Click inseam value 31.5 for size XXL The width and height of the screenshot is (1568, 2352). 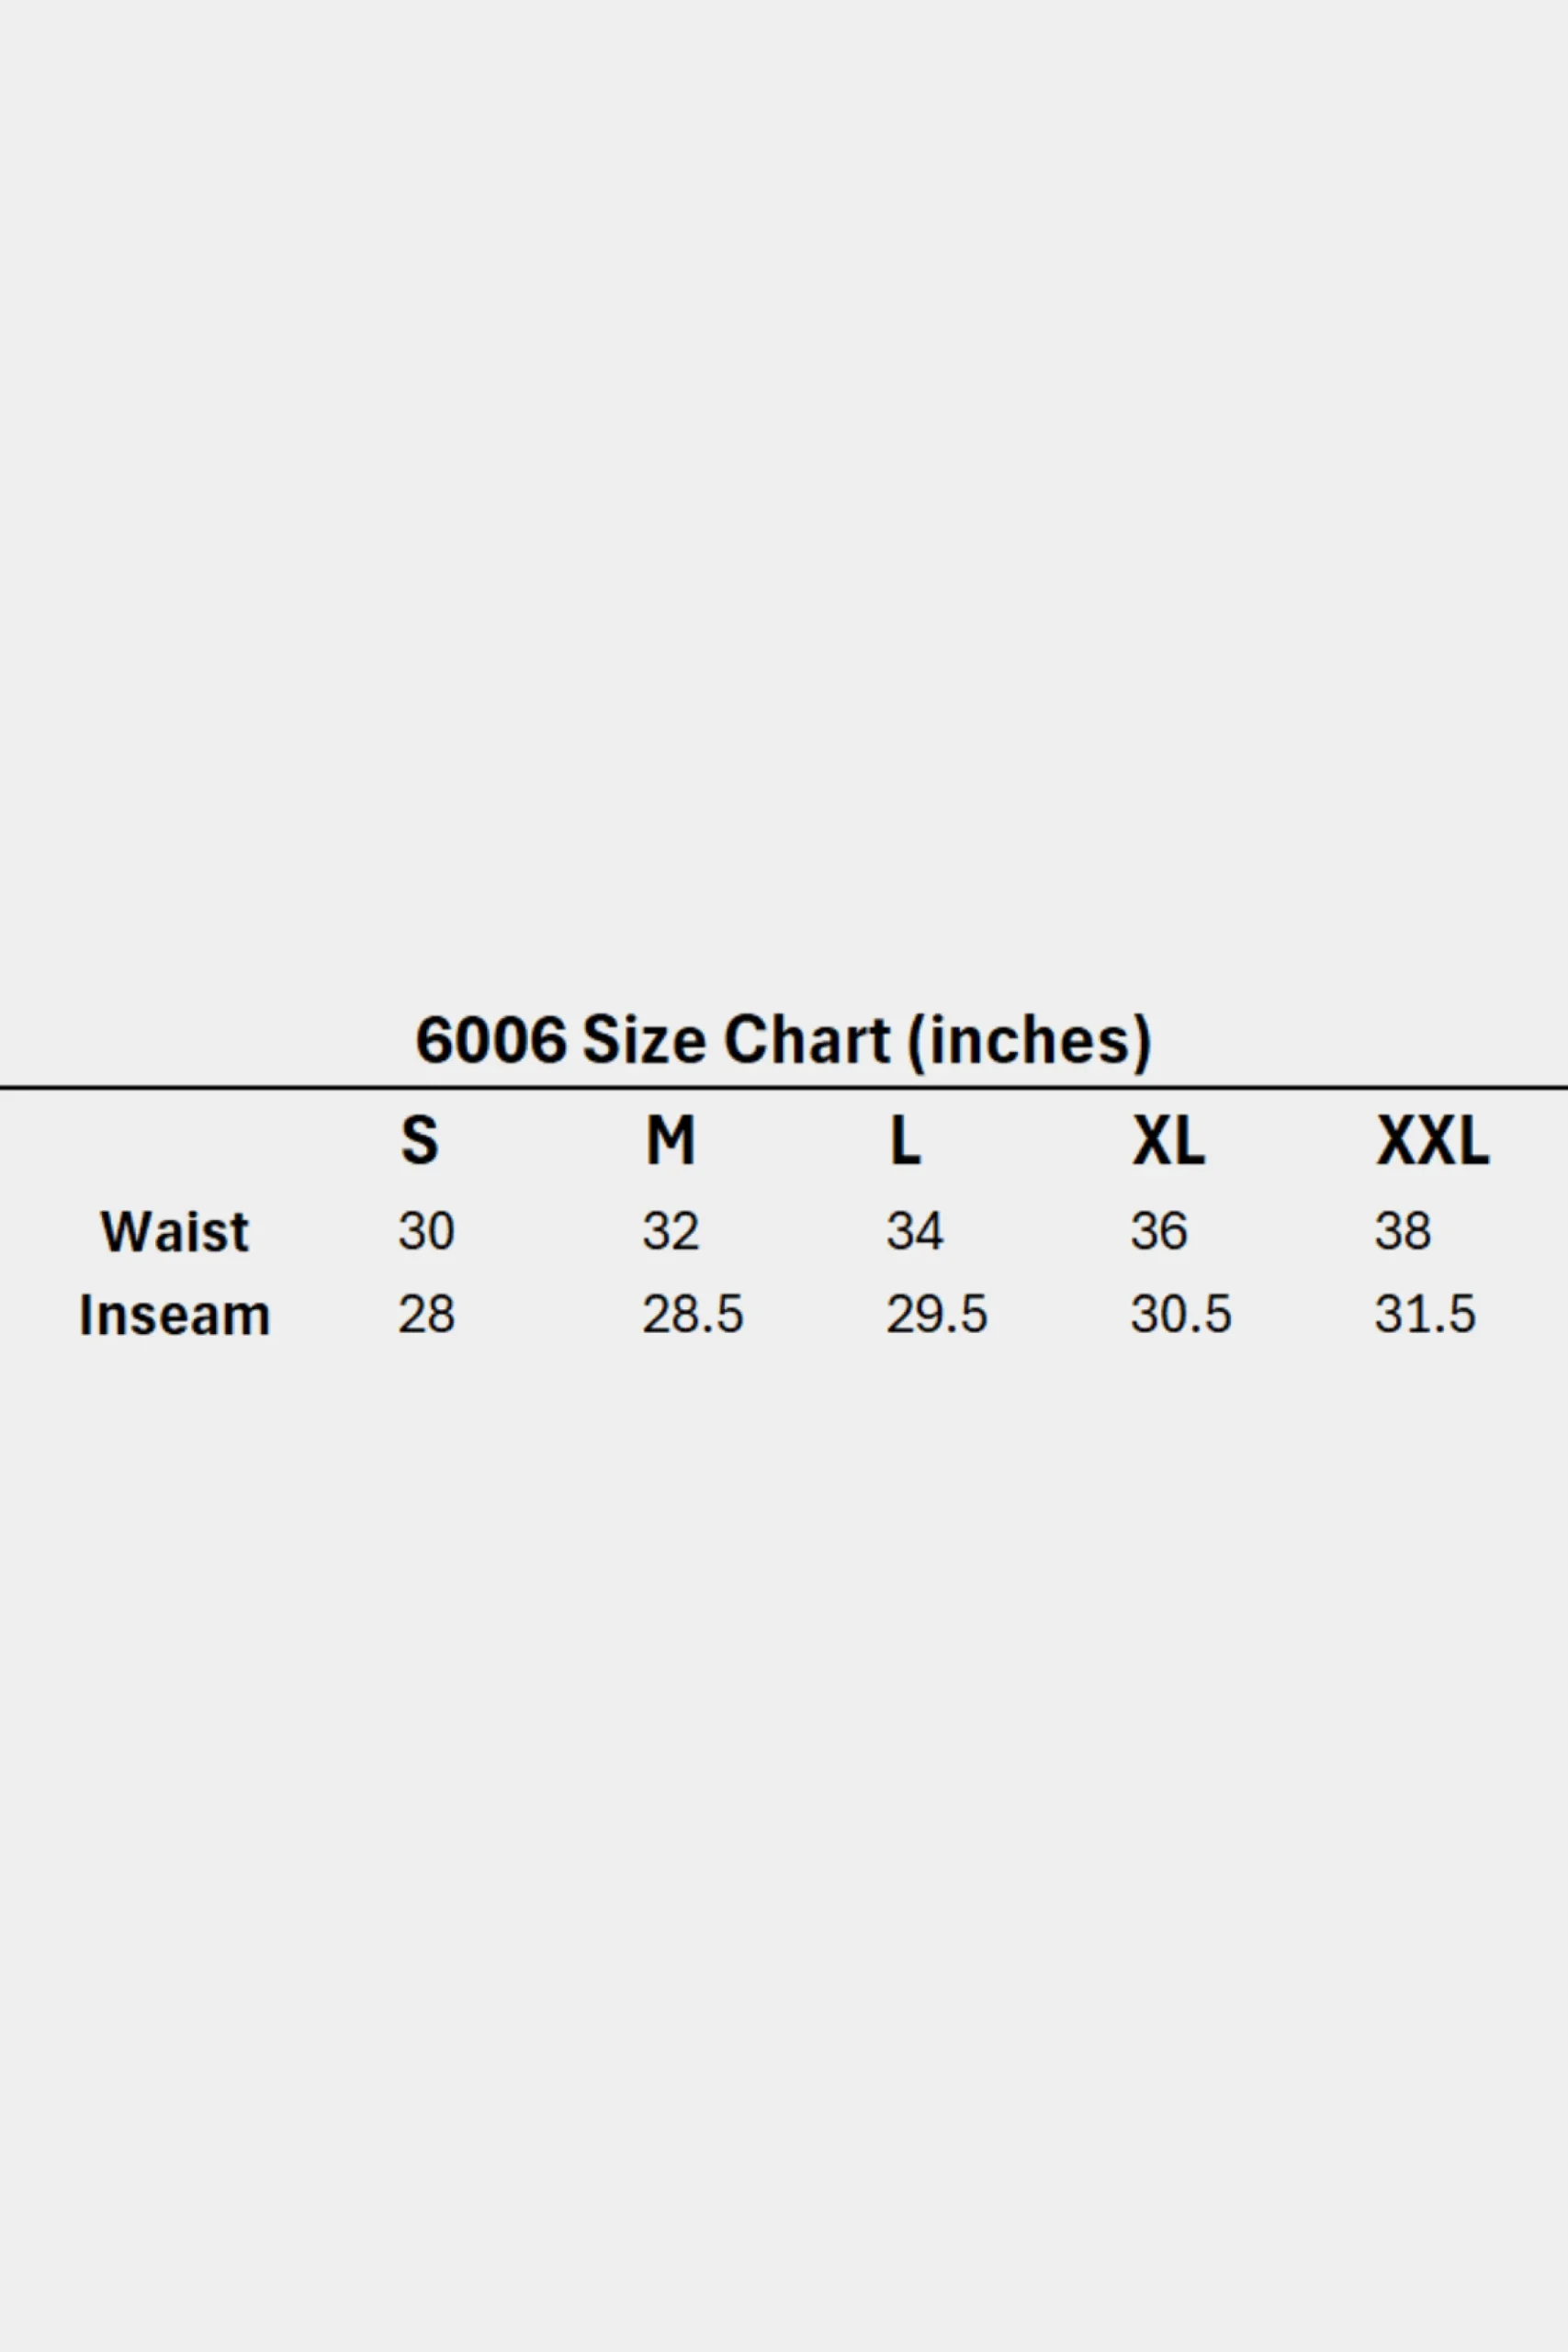1425,1314
